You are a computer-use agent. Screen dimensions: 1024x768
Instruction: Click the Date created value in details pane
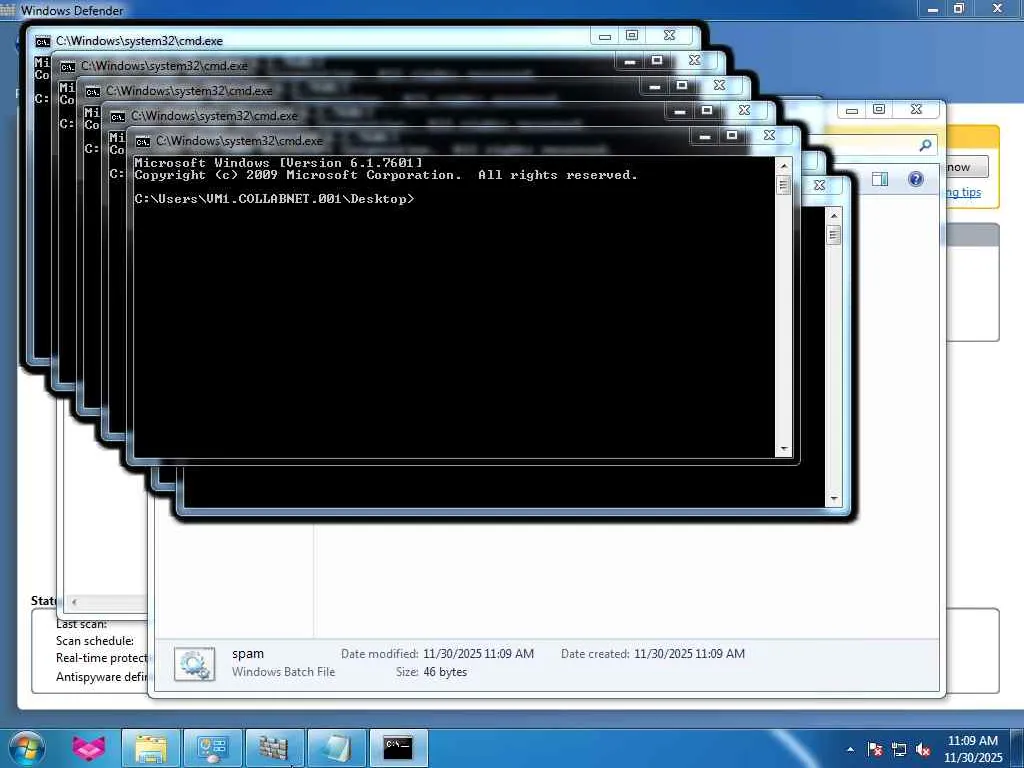[x=690, y=654]
